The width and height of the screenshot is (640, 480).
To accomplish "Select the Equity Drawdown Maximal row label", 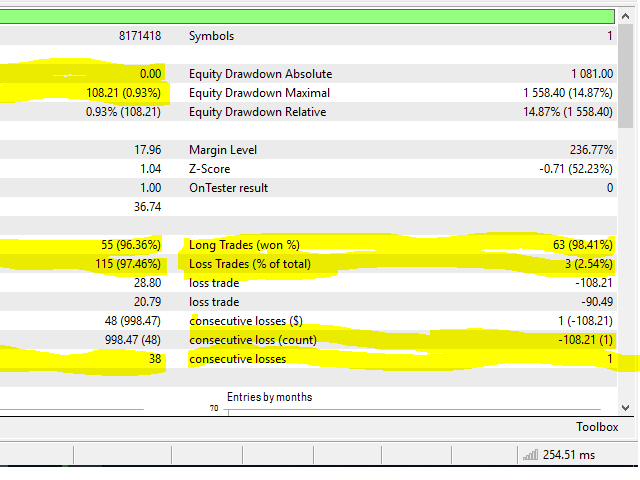I will point(259,93).
